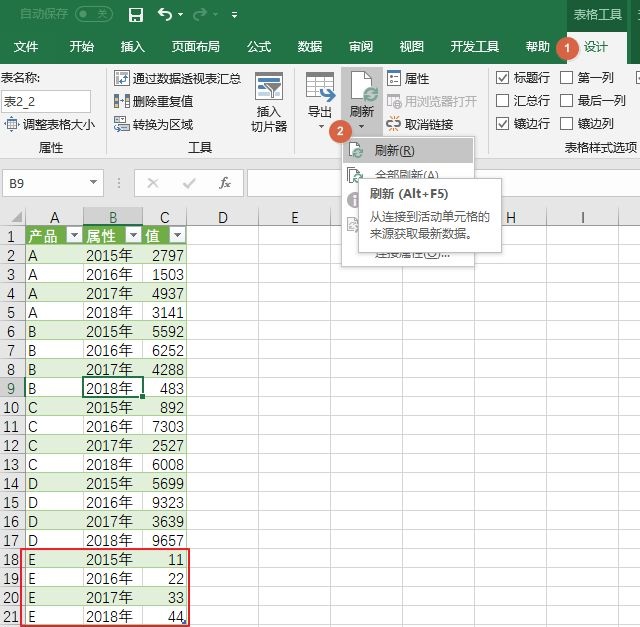Click the greyed Redo arrow icon
Image resolution: width=640 pixels, height=627 pixels.
point(200,15)
